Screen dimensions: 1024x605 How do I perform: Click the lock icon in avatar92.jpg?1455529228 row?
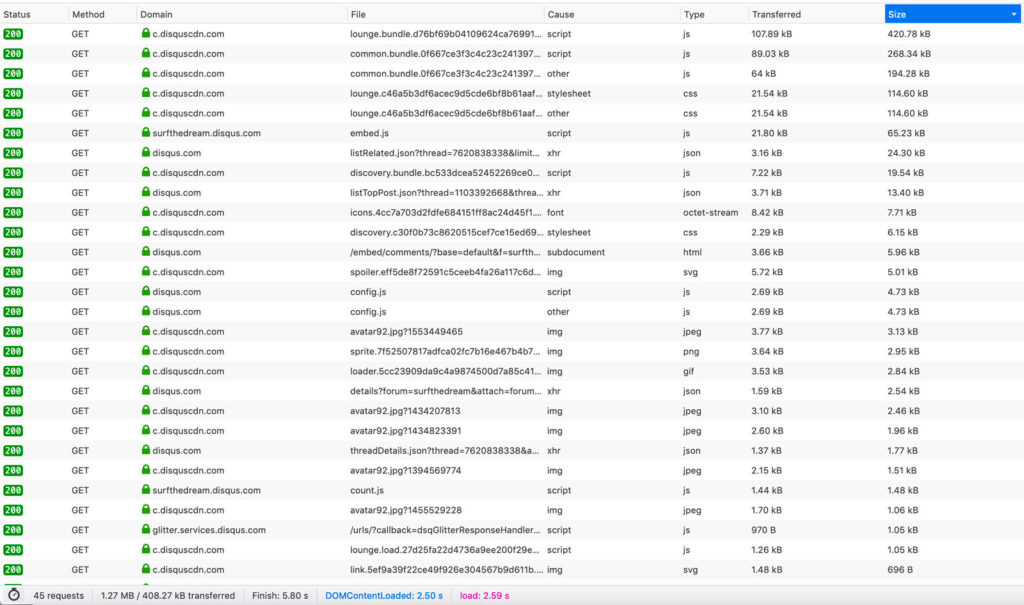tap(146, 510)
